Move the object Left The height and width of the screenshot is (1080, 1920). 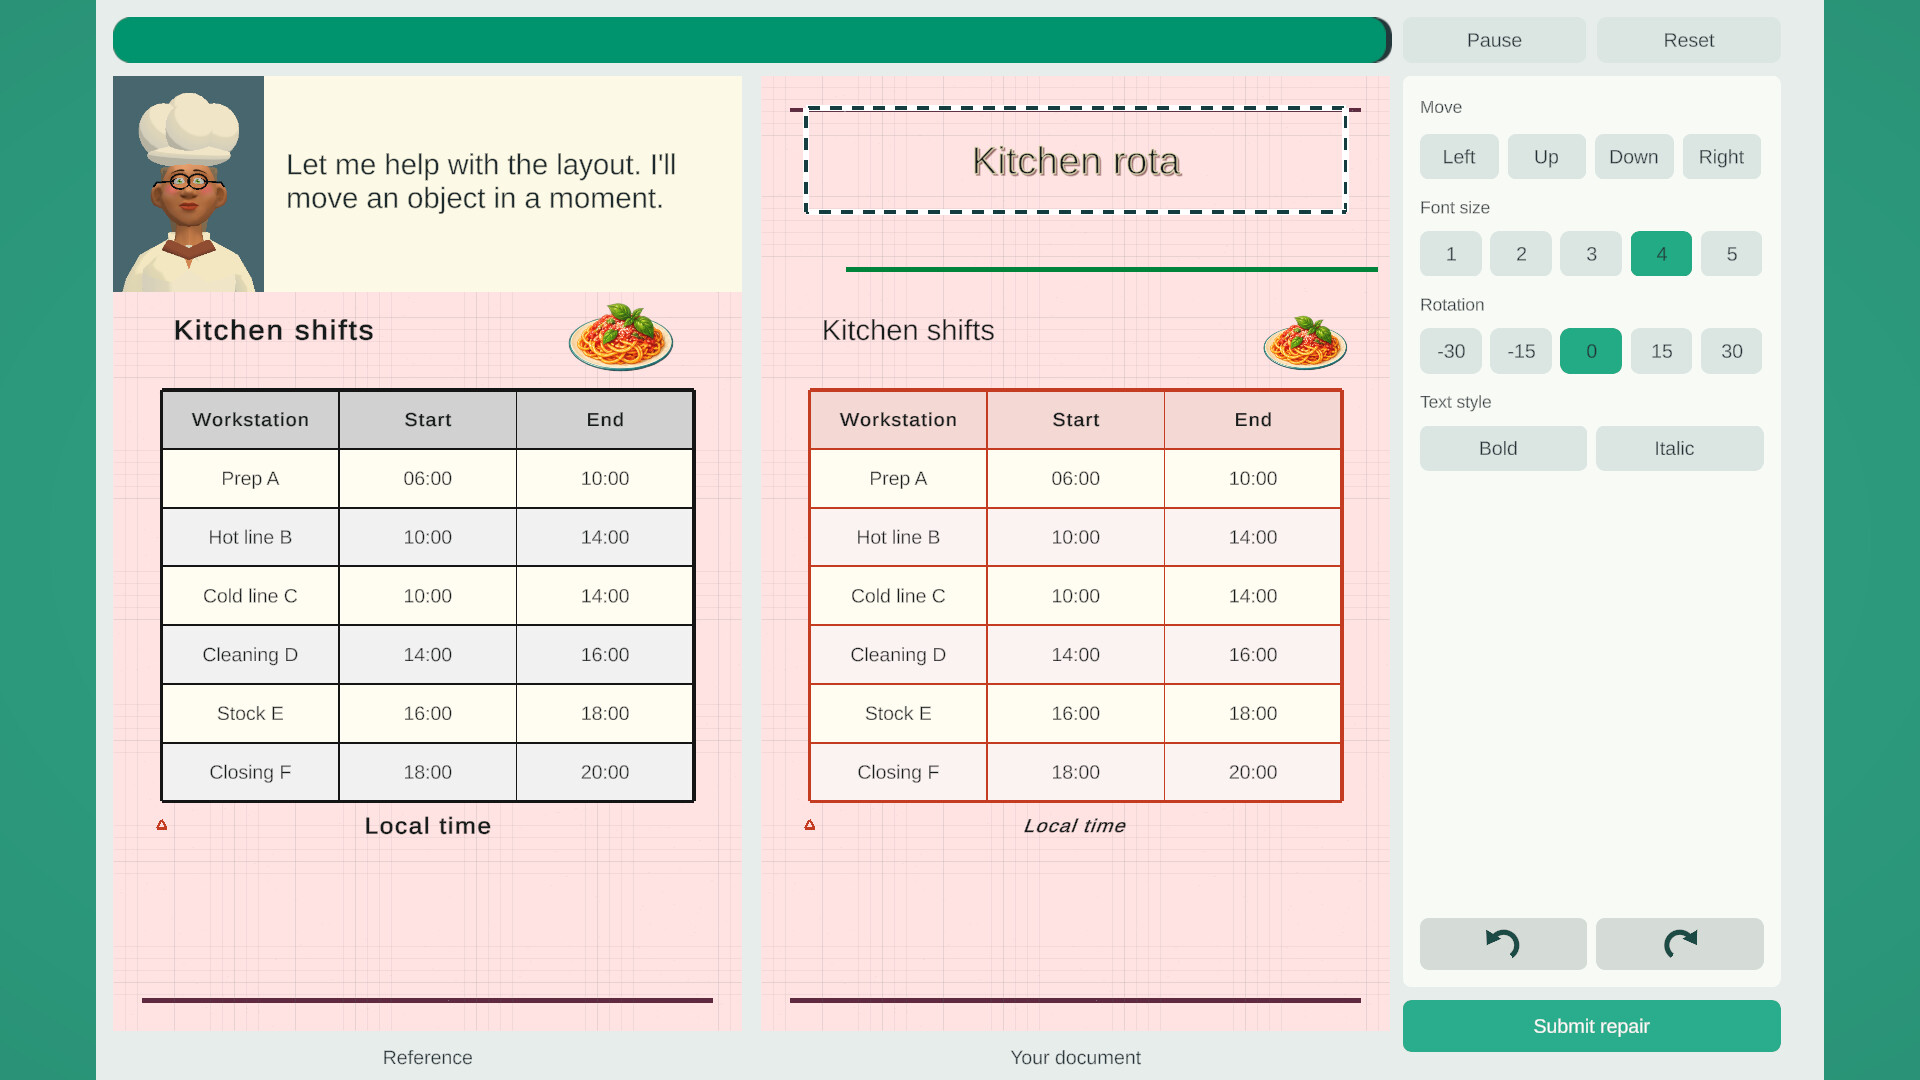[1459, 157]
